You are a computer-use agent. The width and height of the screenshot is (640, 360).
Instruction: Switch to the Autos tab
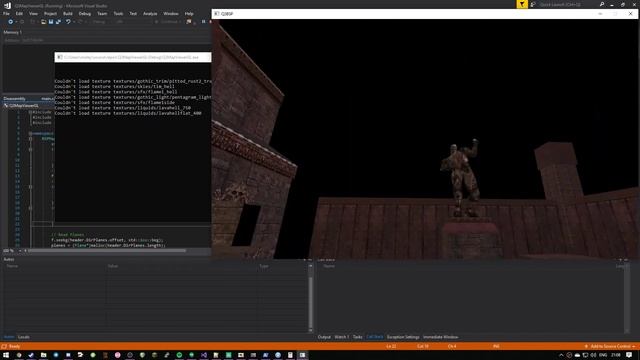(9, 337)
